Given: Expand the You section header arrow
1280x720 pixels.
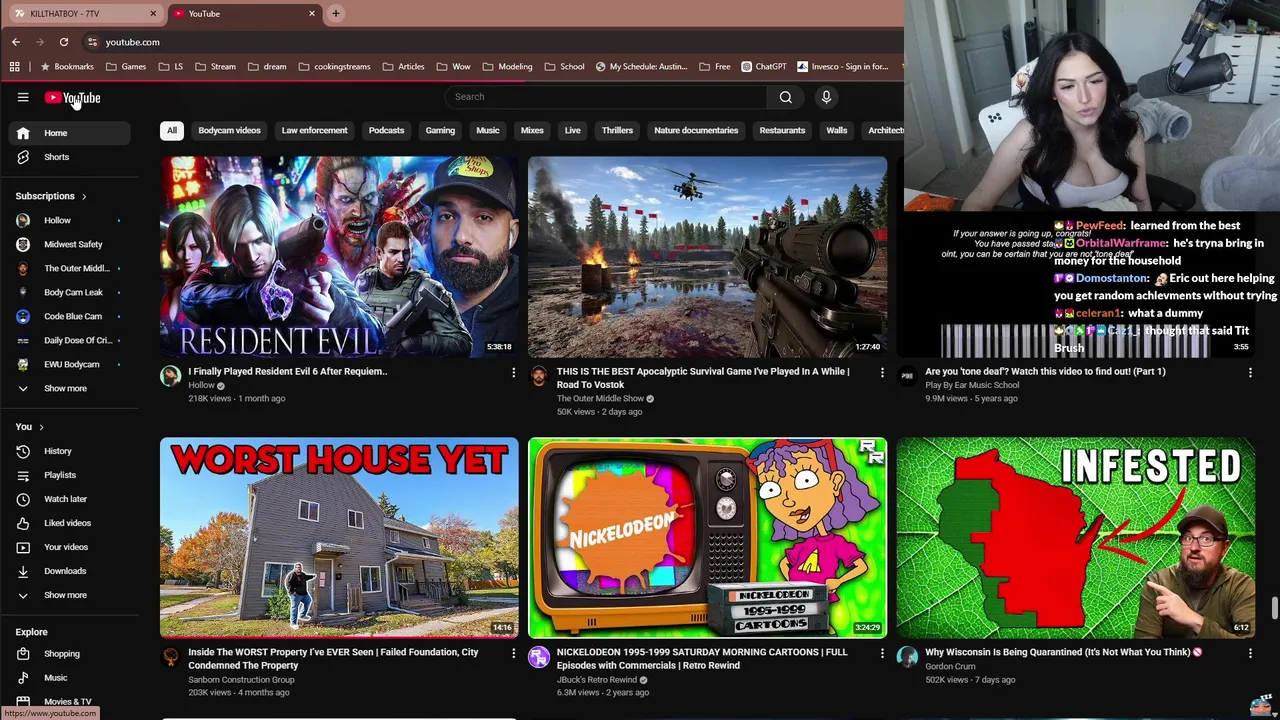Looking at the screenshot, I should click(x=41, y=427).
